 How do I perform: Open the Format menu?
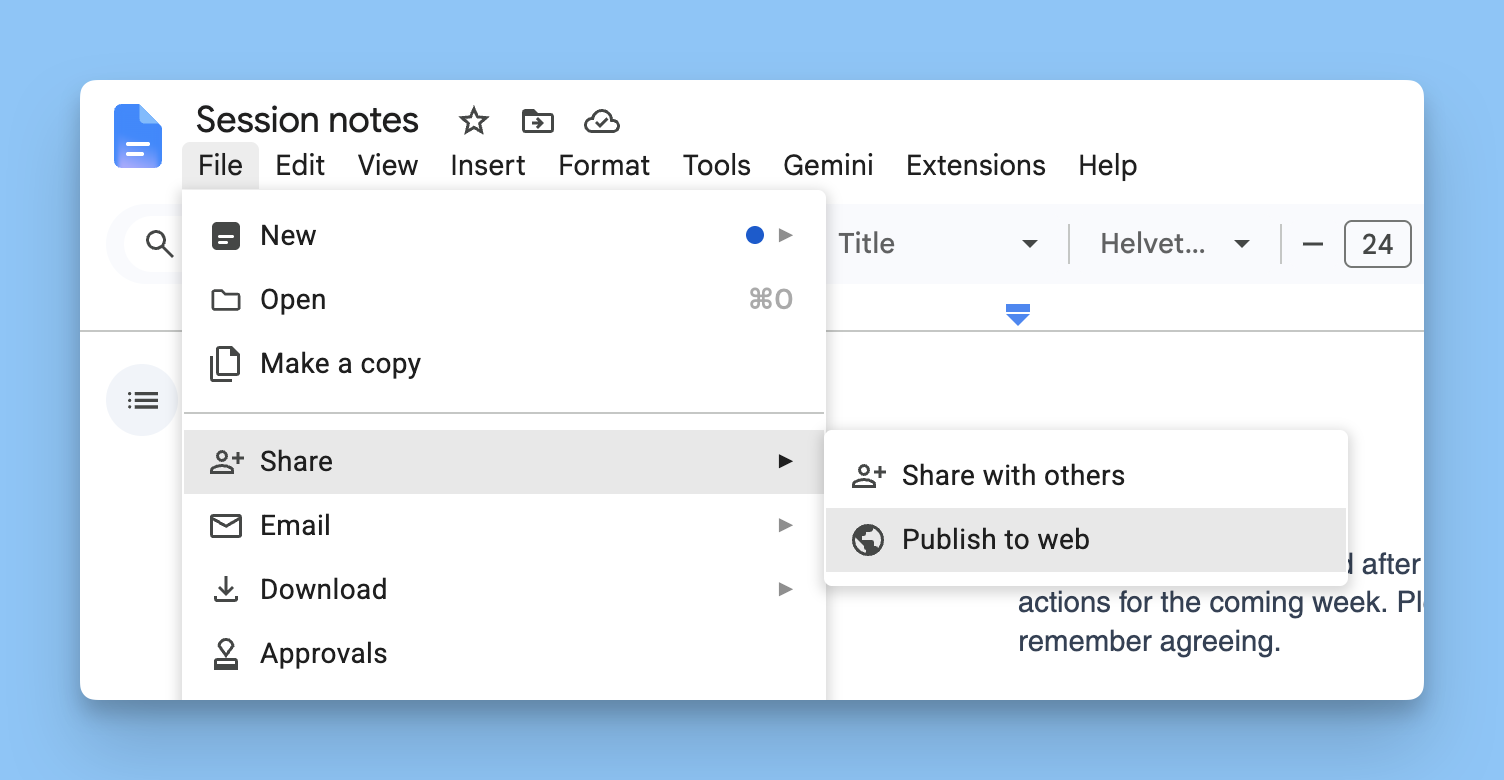click(x=604, y=165)
